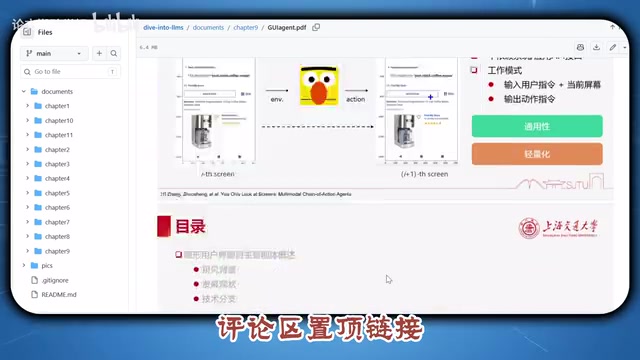Select chapter11 folder name
The width and height of the screenshot is (640, 360).
point(59,135)
